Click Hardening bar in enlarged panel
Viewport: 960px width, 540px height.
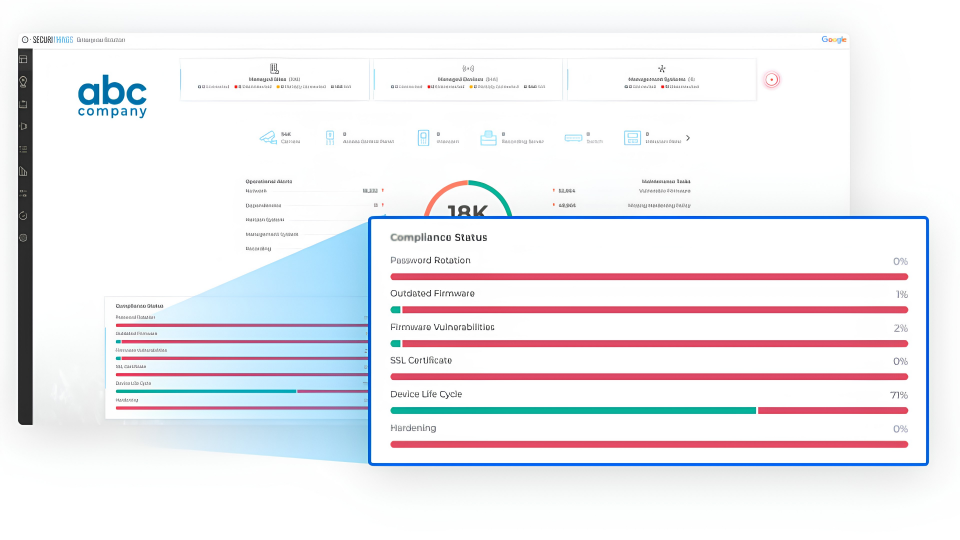(649, 444)
